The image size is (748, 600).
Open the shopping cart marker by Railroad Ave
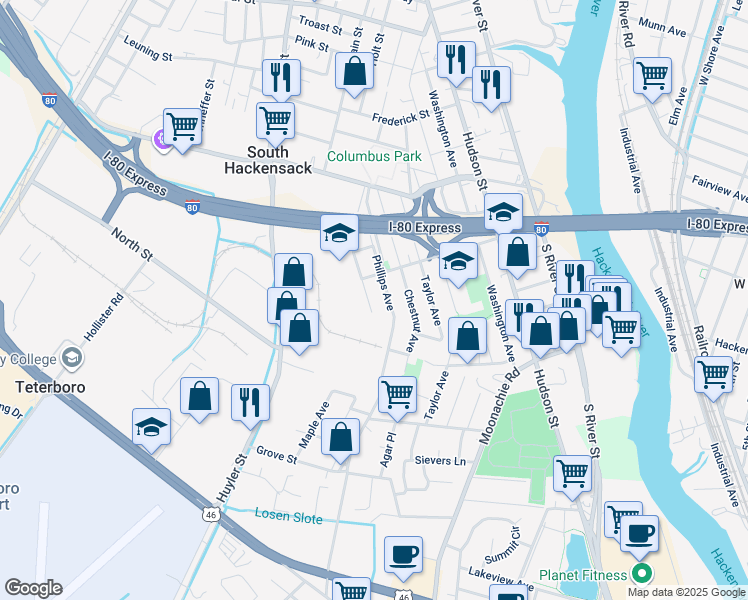click(713, 375)
